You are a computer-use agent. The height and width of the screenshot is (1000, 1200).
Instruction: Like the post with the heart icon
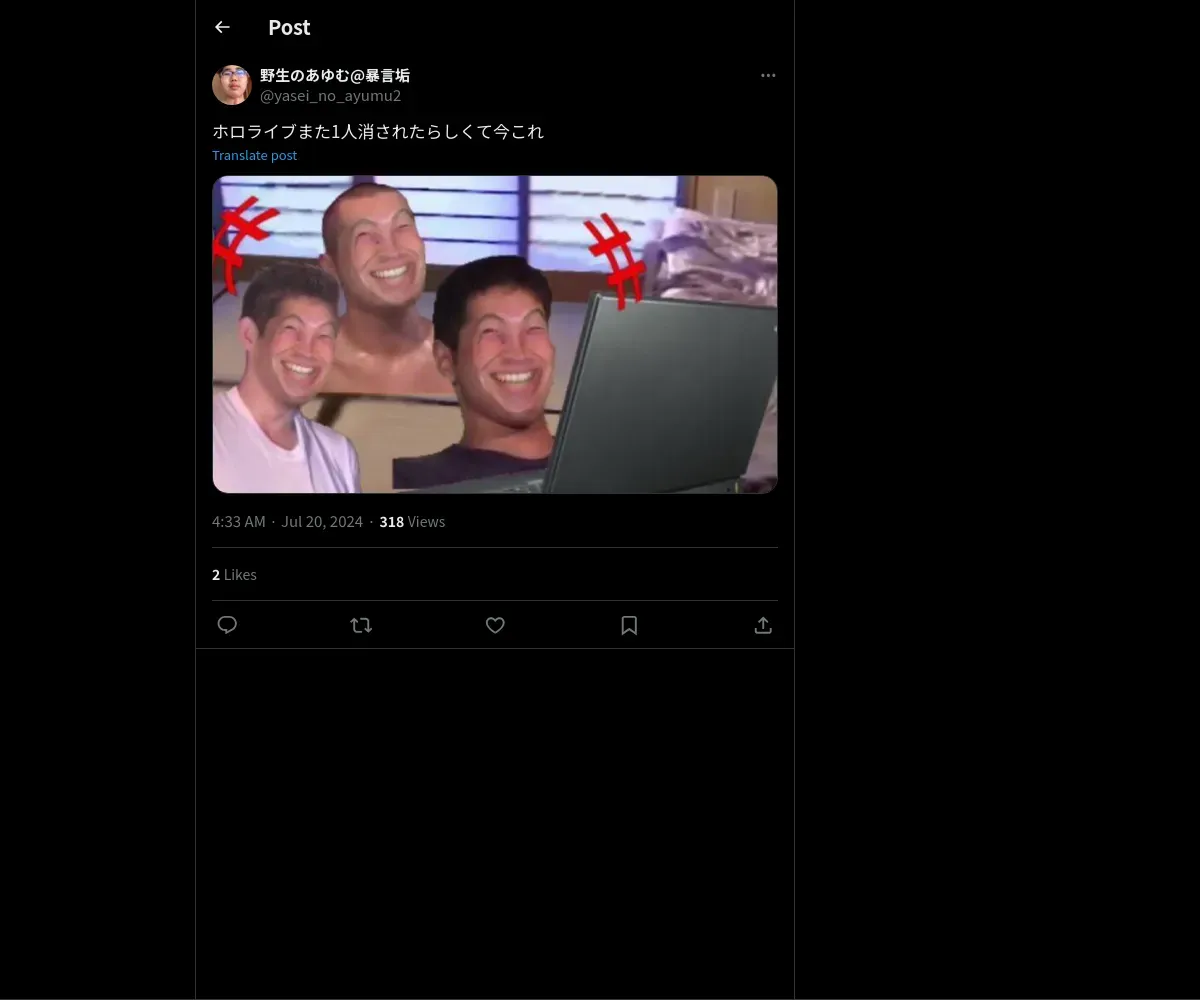click(x=495, y=625)
